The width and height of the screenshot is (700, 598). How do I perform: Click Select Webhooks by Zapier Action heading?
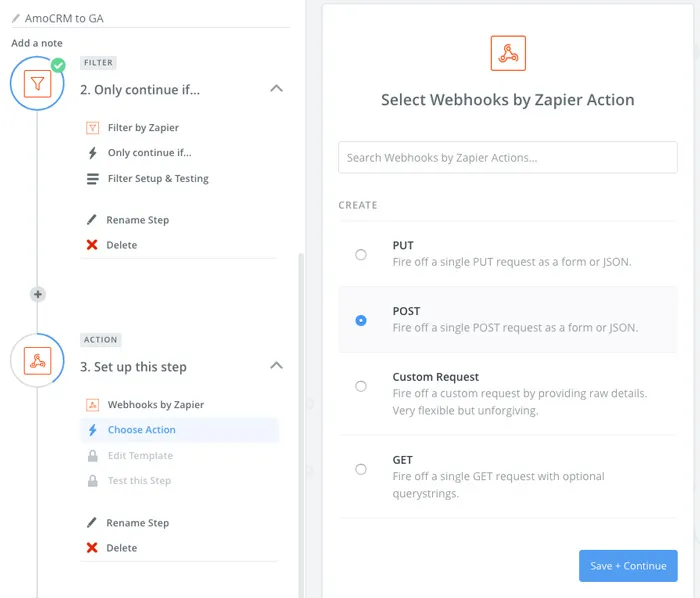508,100
